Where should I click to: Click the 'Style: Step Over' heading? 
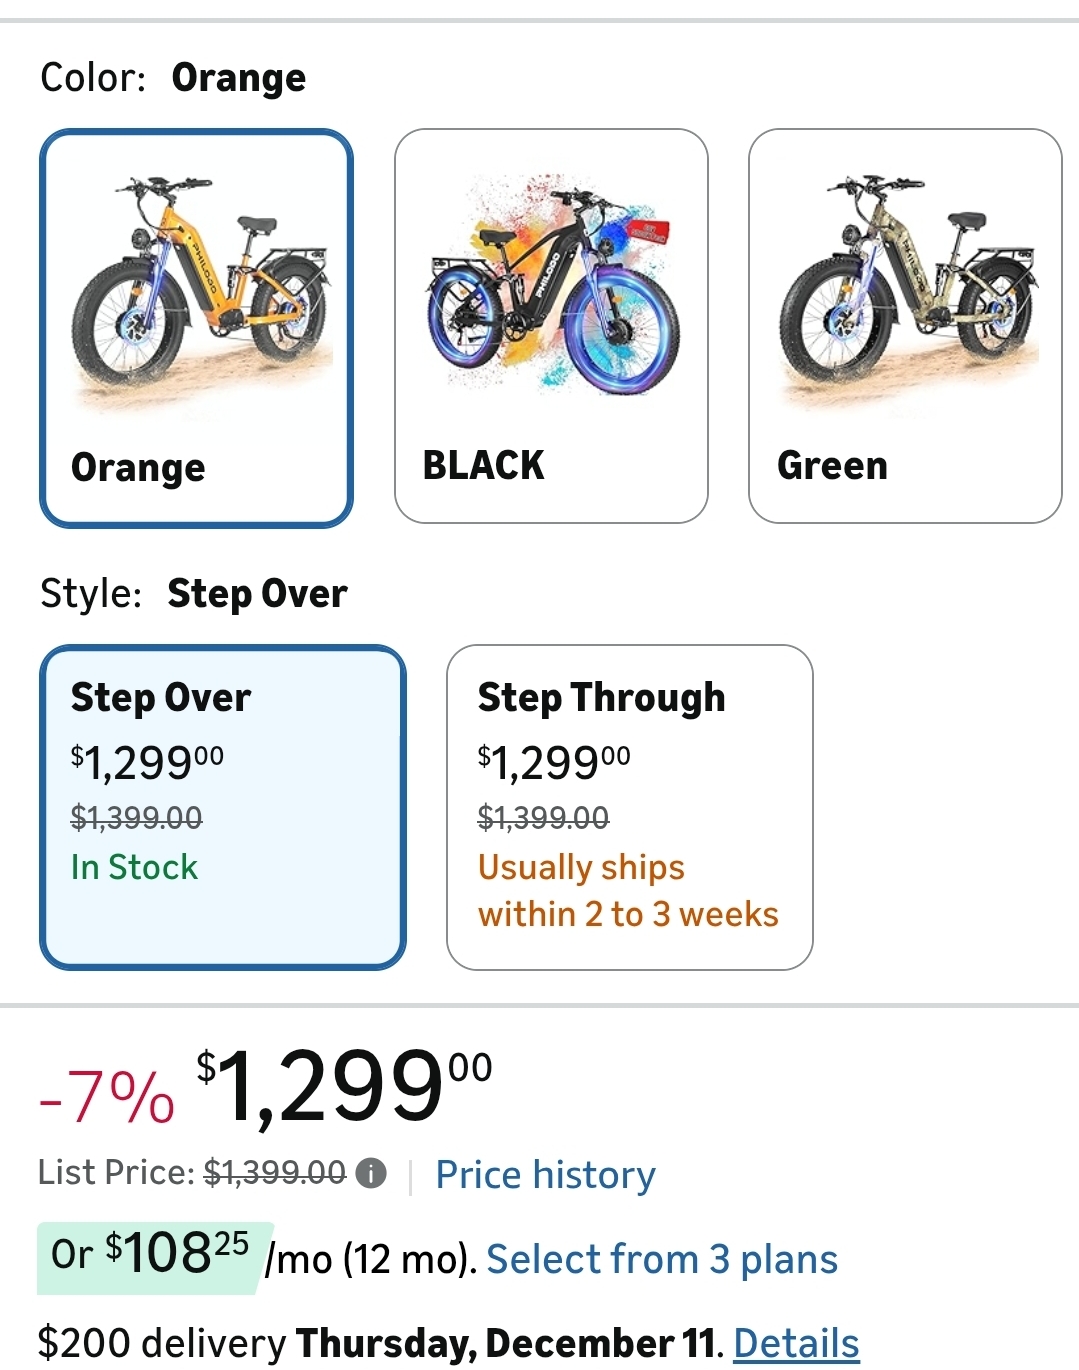coord(193,594)
